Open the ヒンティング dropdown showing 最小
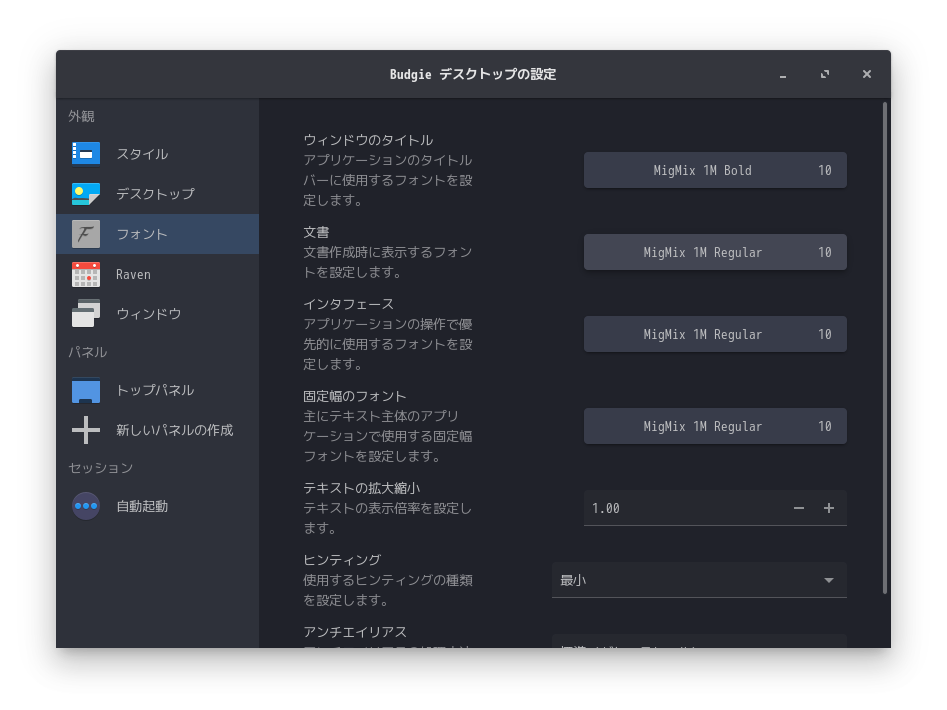 (x=699, y=580)
